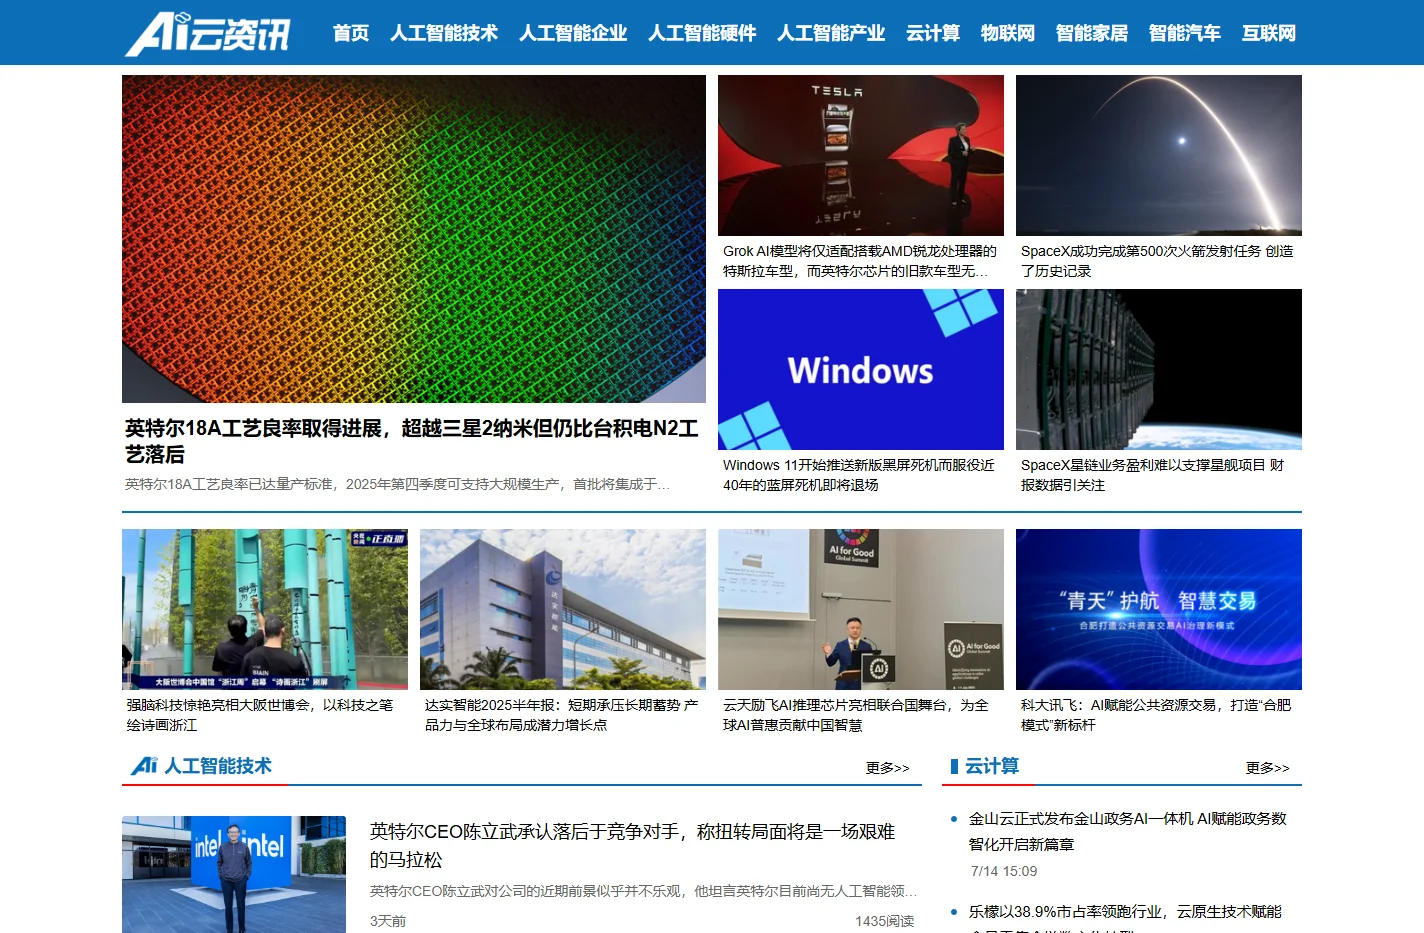This screenshot has height=933, width=1424.
Task: Open SpaceX第500次火箭发射 article title
Action: tap(1157, 261)
